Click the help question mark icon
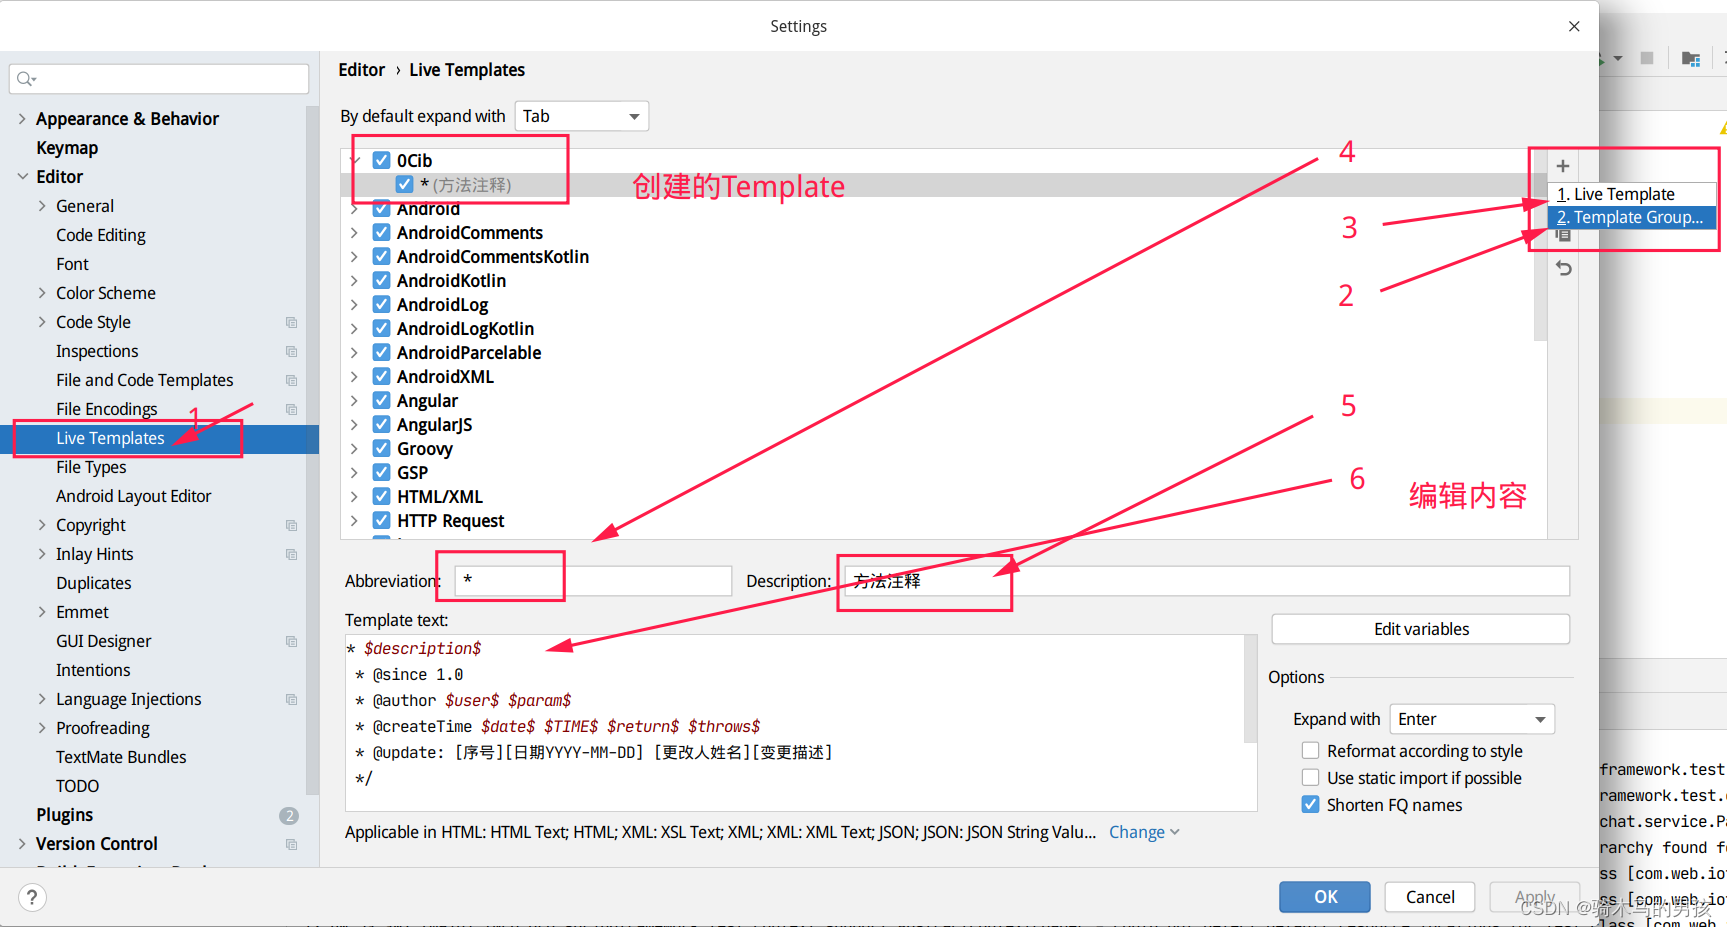This screenshot has width=1727, height=927. pos(32,897)
